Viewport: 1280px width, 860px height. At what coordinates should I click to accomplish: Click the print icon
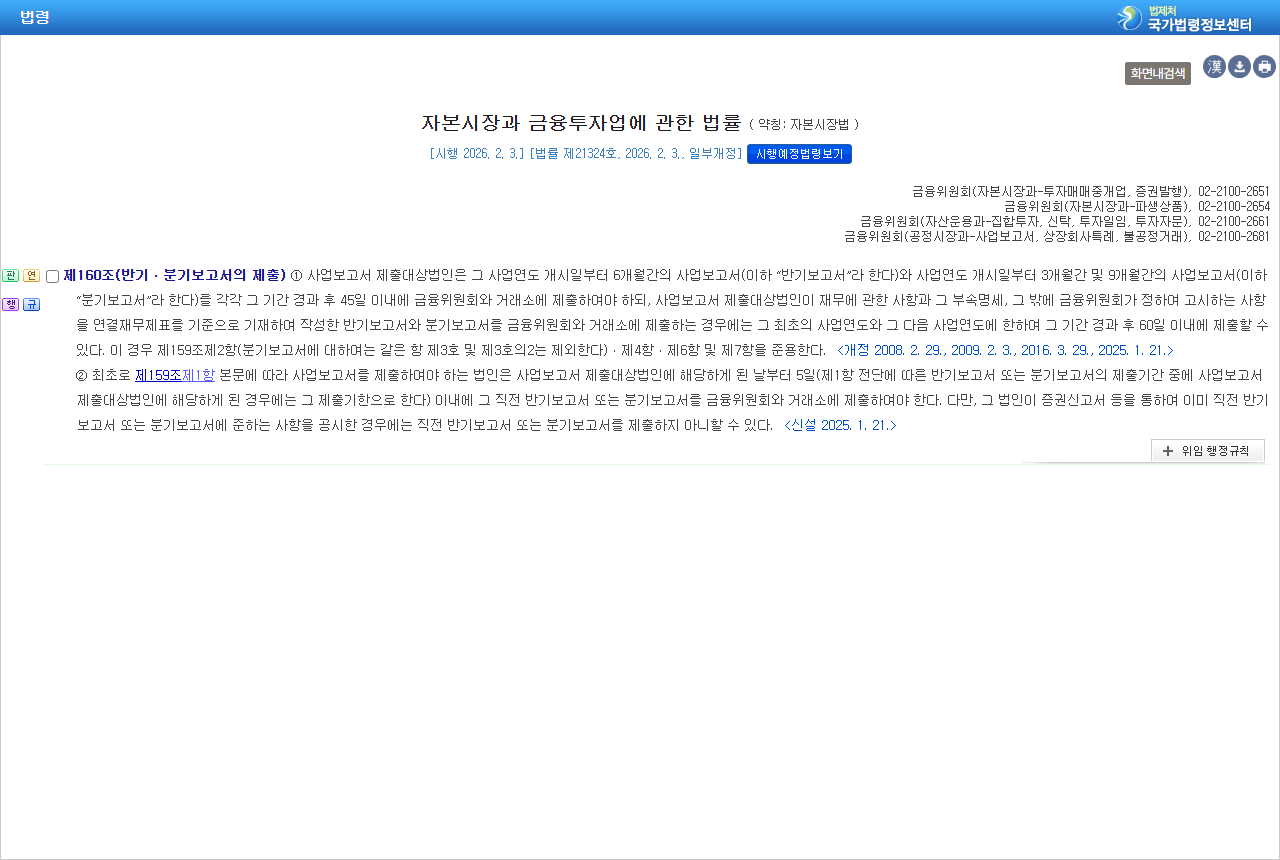1264,67
